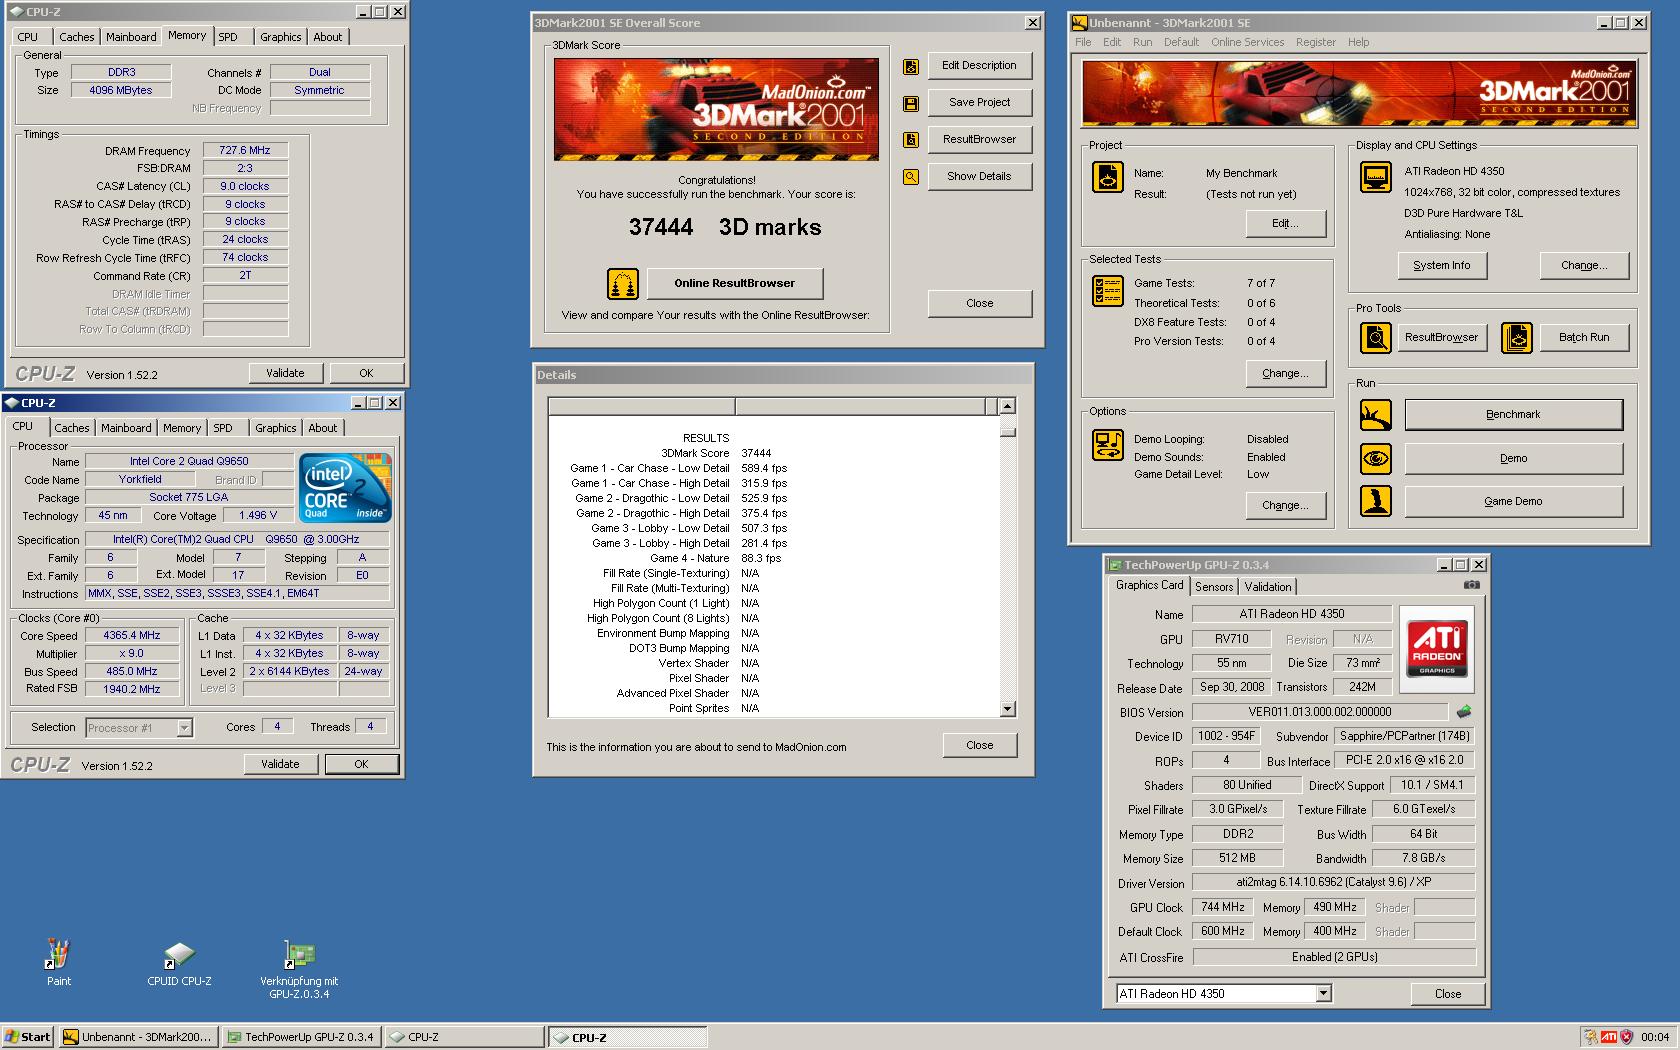Switch to the Caches tab in top CPU-Z
Image resolution: width=1680 pixels, height=1050 pixels.
pyautogui.click(x=76, y=37)
